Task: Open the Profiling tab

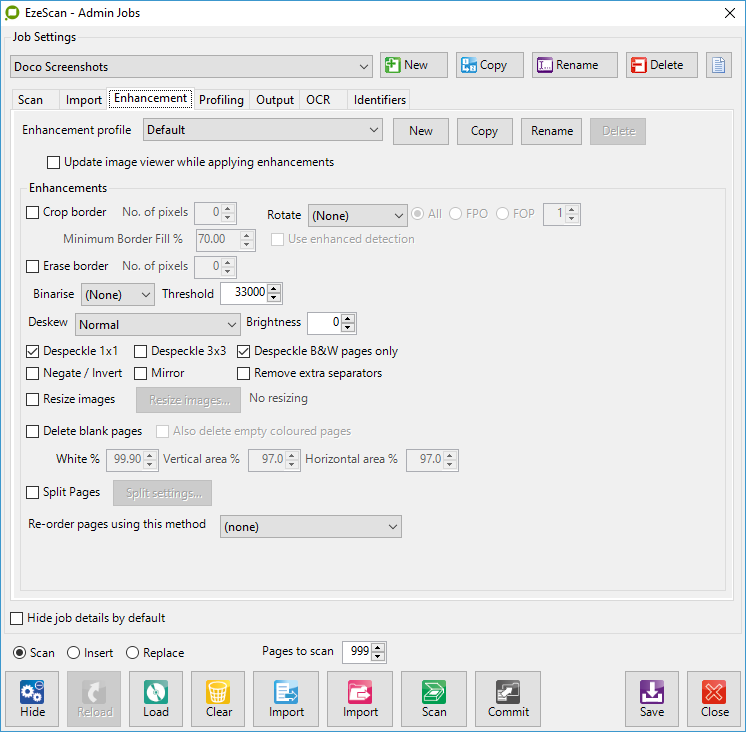Action: point(221,100)
